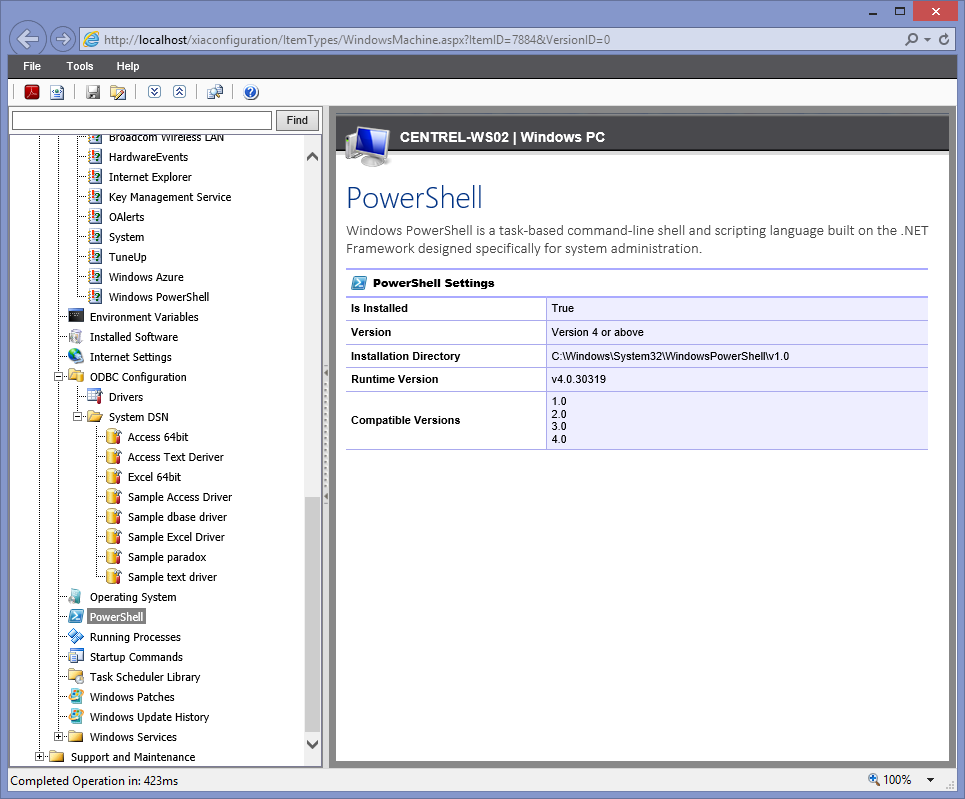Click the expand all double-chevron icon
965x799 pixels.
click(154, 93)
